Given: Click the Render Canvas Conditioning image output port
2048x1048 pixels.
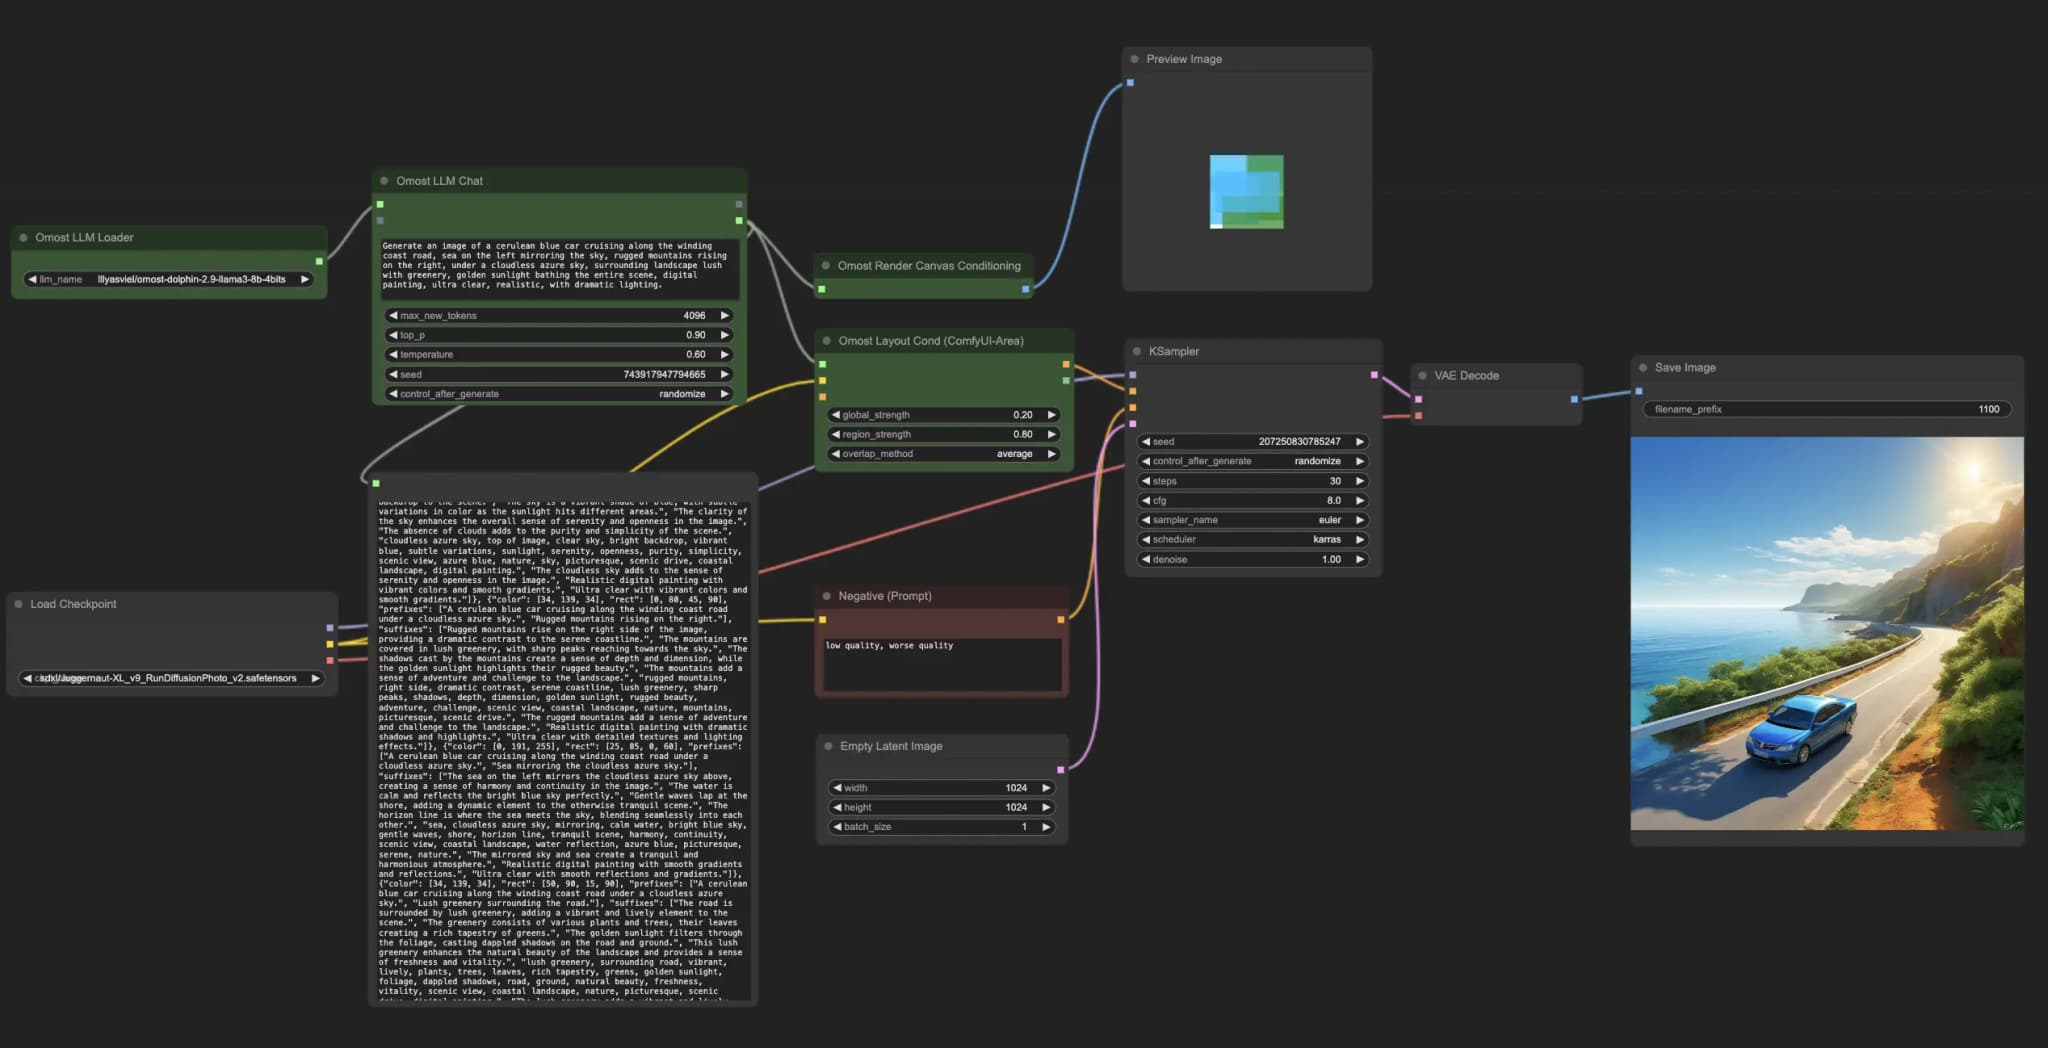Looking at the screenshot, I should pyautogui.click(x=1025, y=289).
